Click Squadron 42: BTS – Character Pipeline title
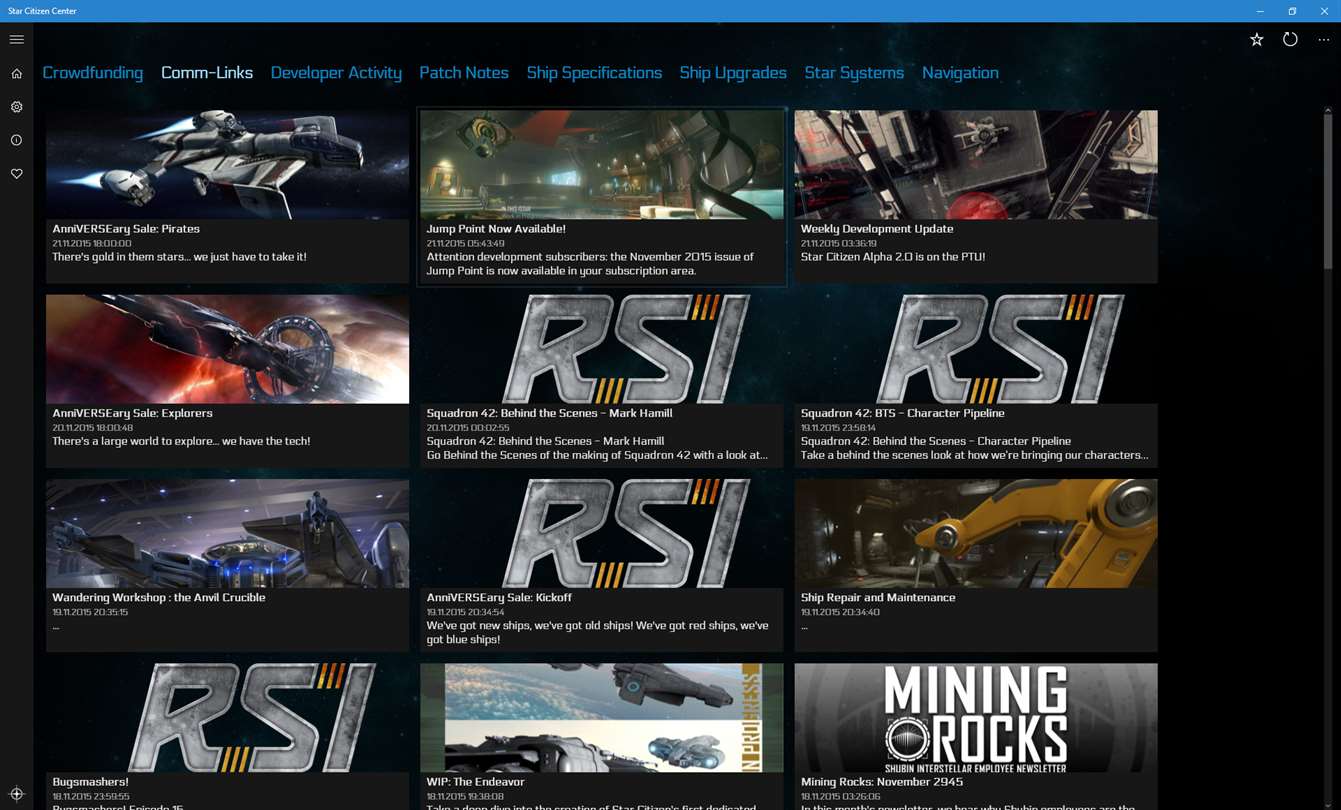 click(903, 413)
